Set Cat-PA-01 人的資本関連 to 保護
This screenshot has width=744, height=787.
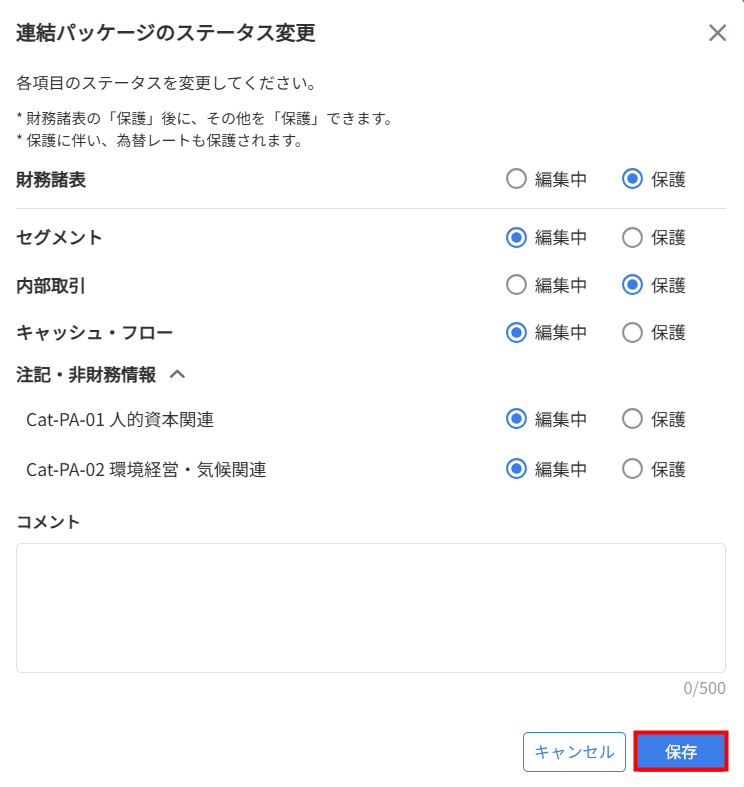click(632, 419)
